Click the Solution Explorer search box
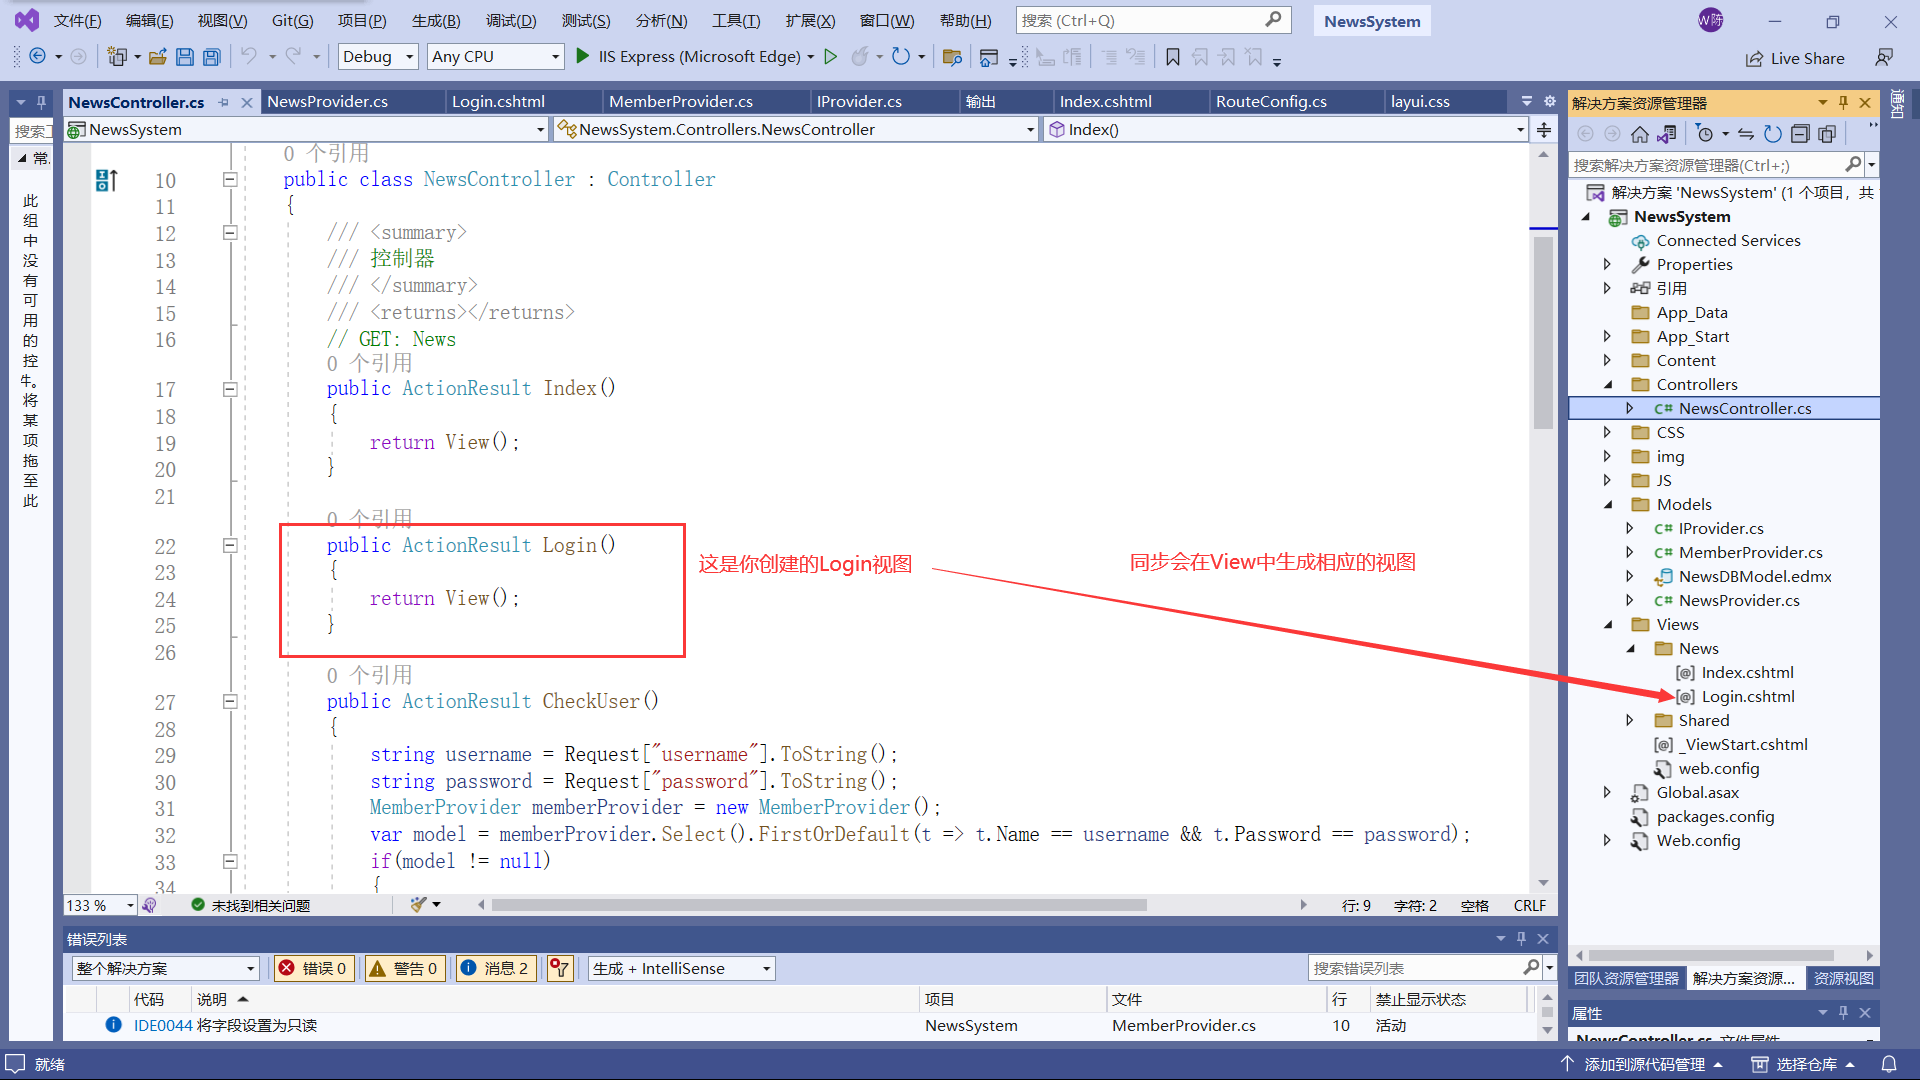Image resolution: width=1920 pixels, height=1080 pixels. 1707,165
